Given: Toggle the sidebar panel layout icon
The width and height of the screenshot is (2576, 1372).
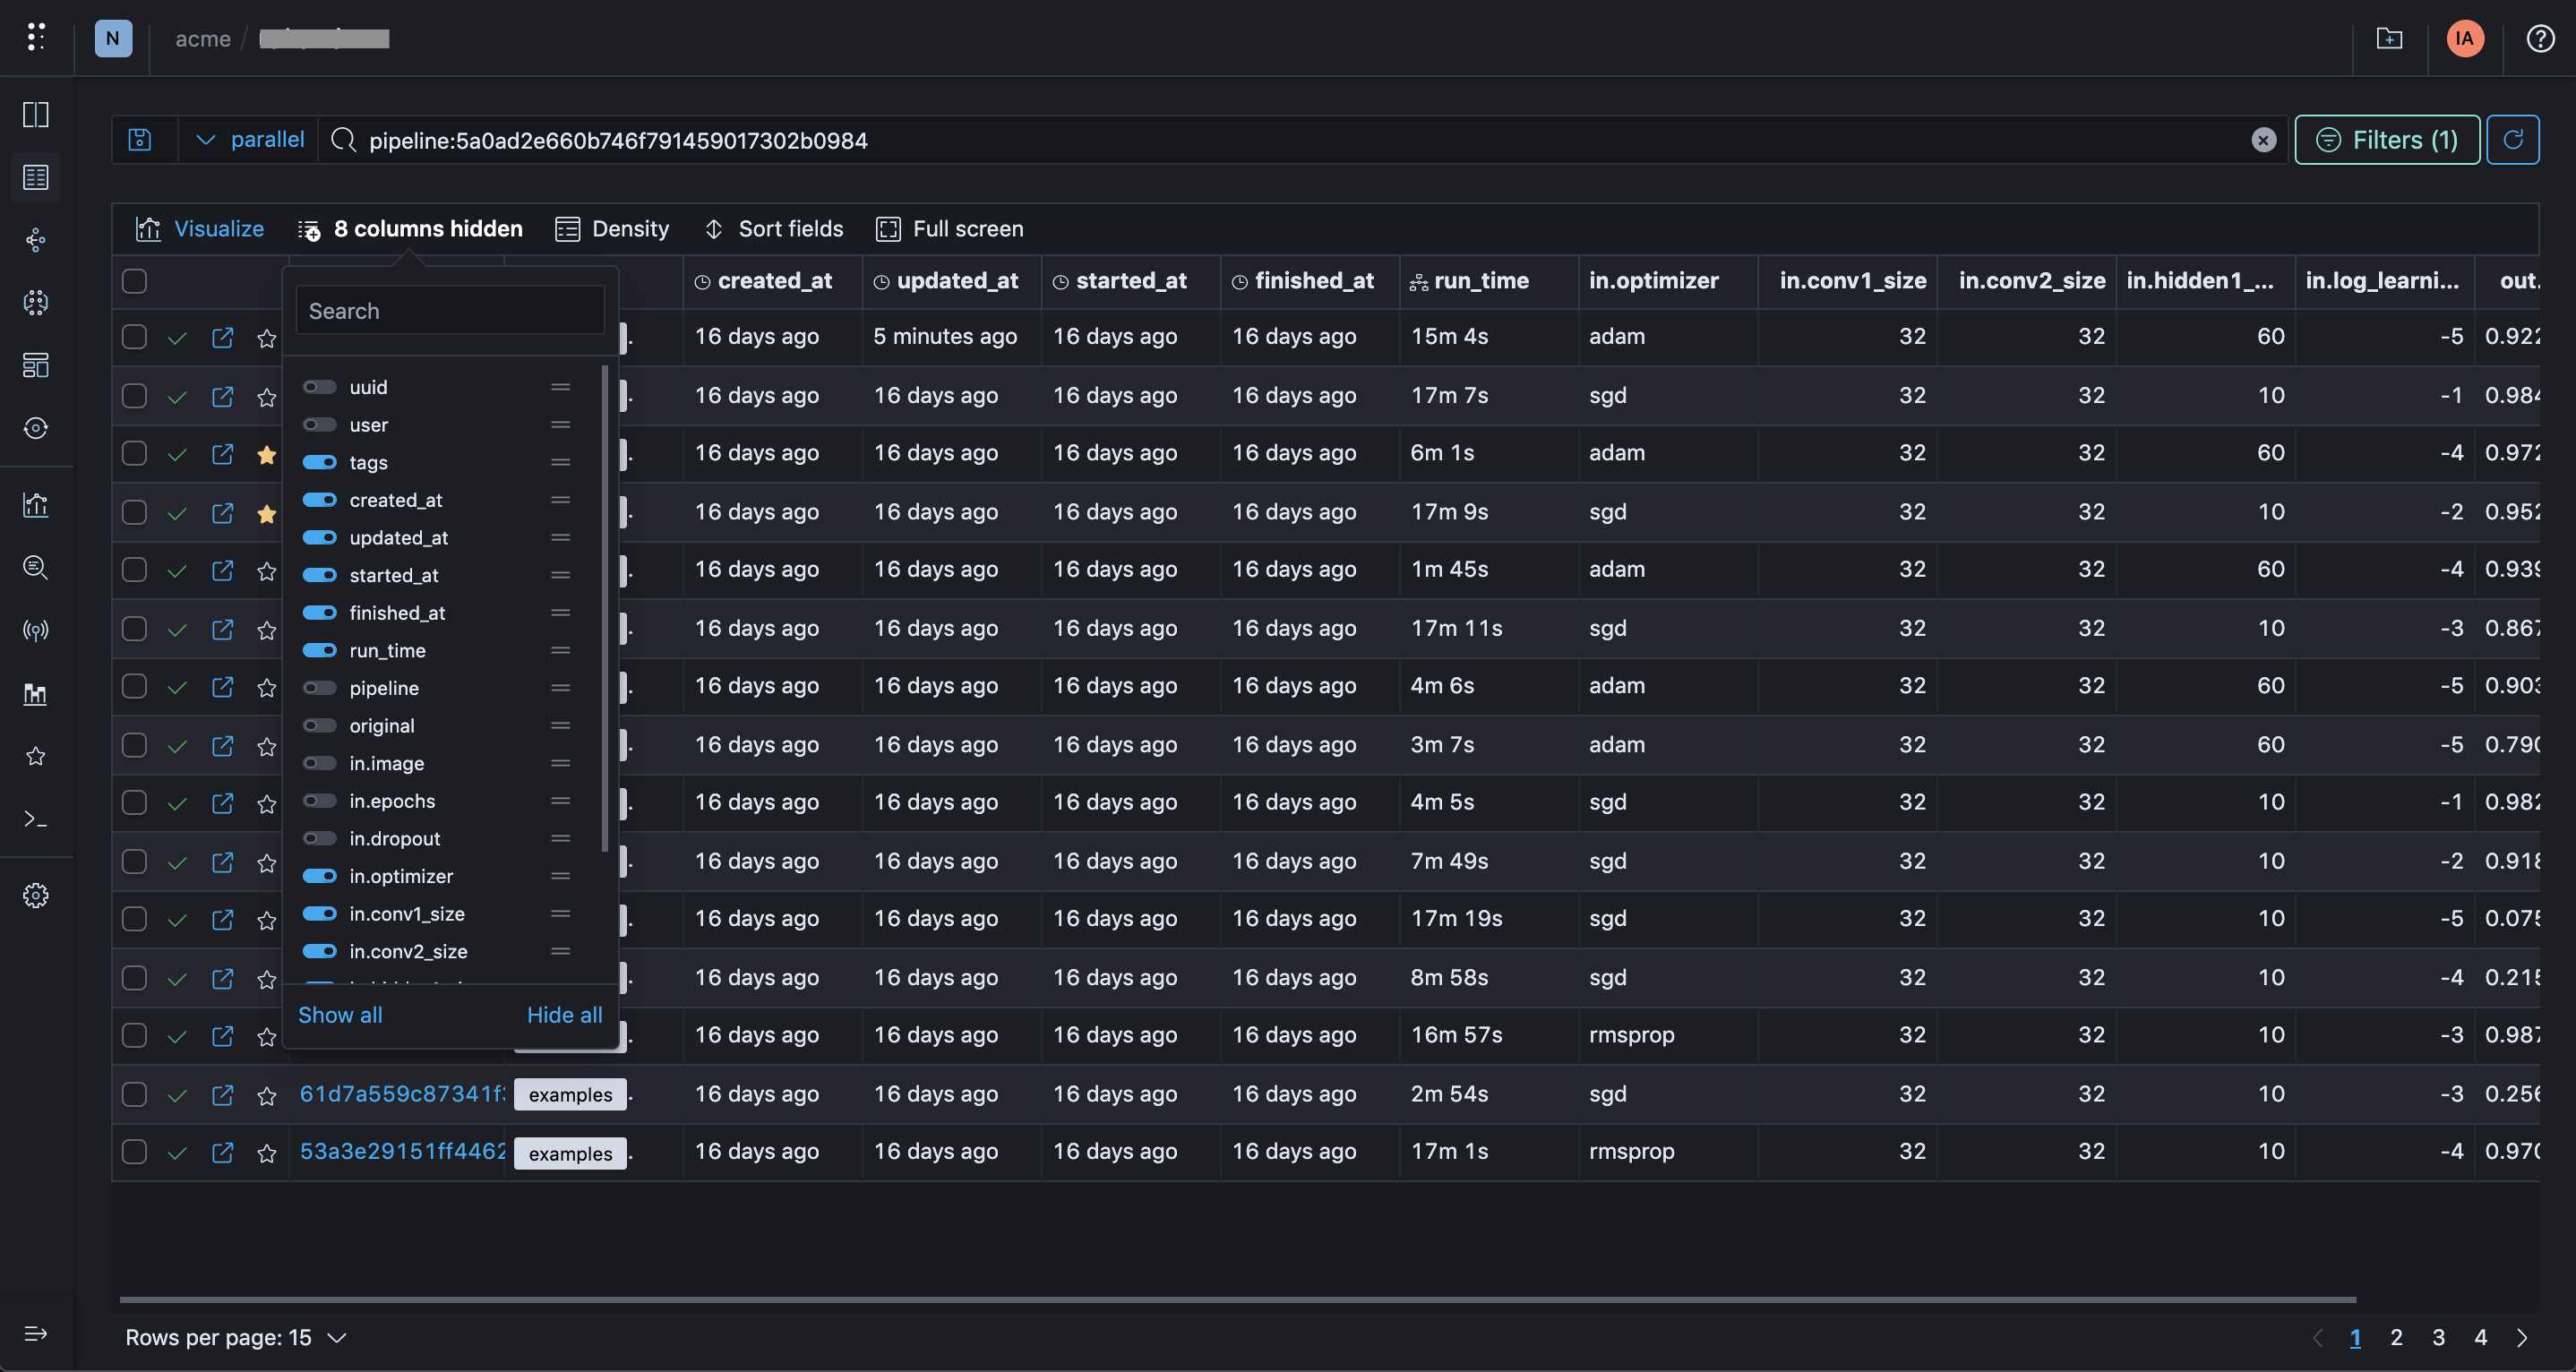Looking at the screenshot, I should 36,114.
